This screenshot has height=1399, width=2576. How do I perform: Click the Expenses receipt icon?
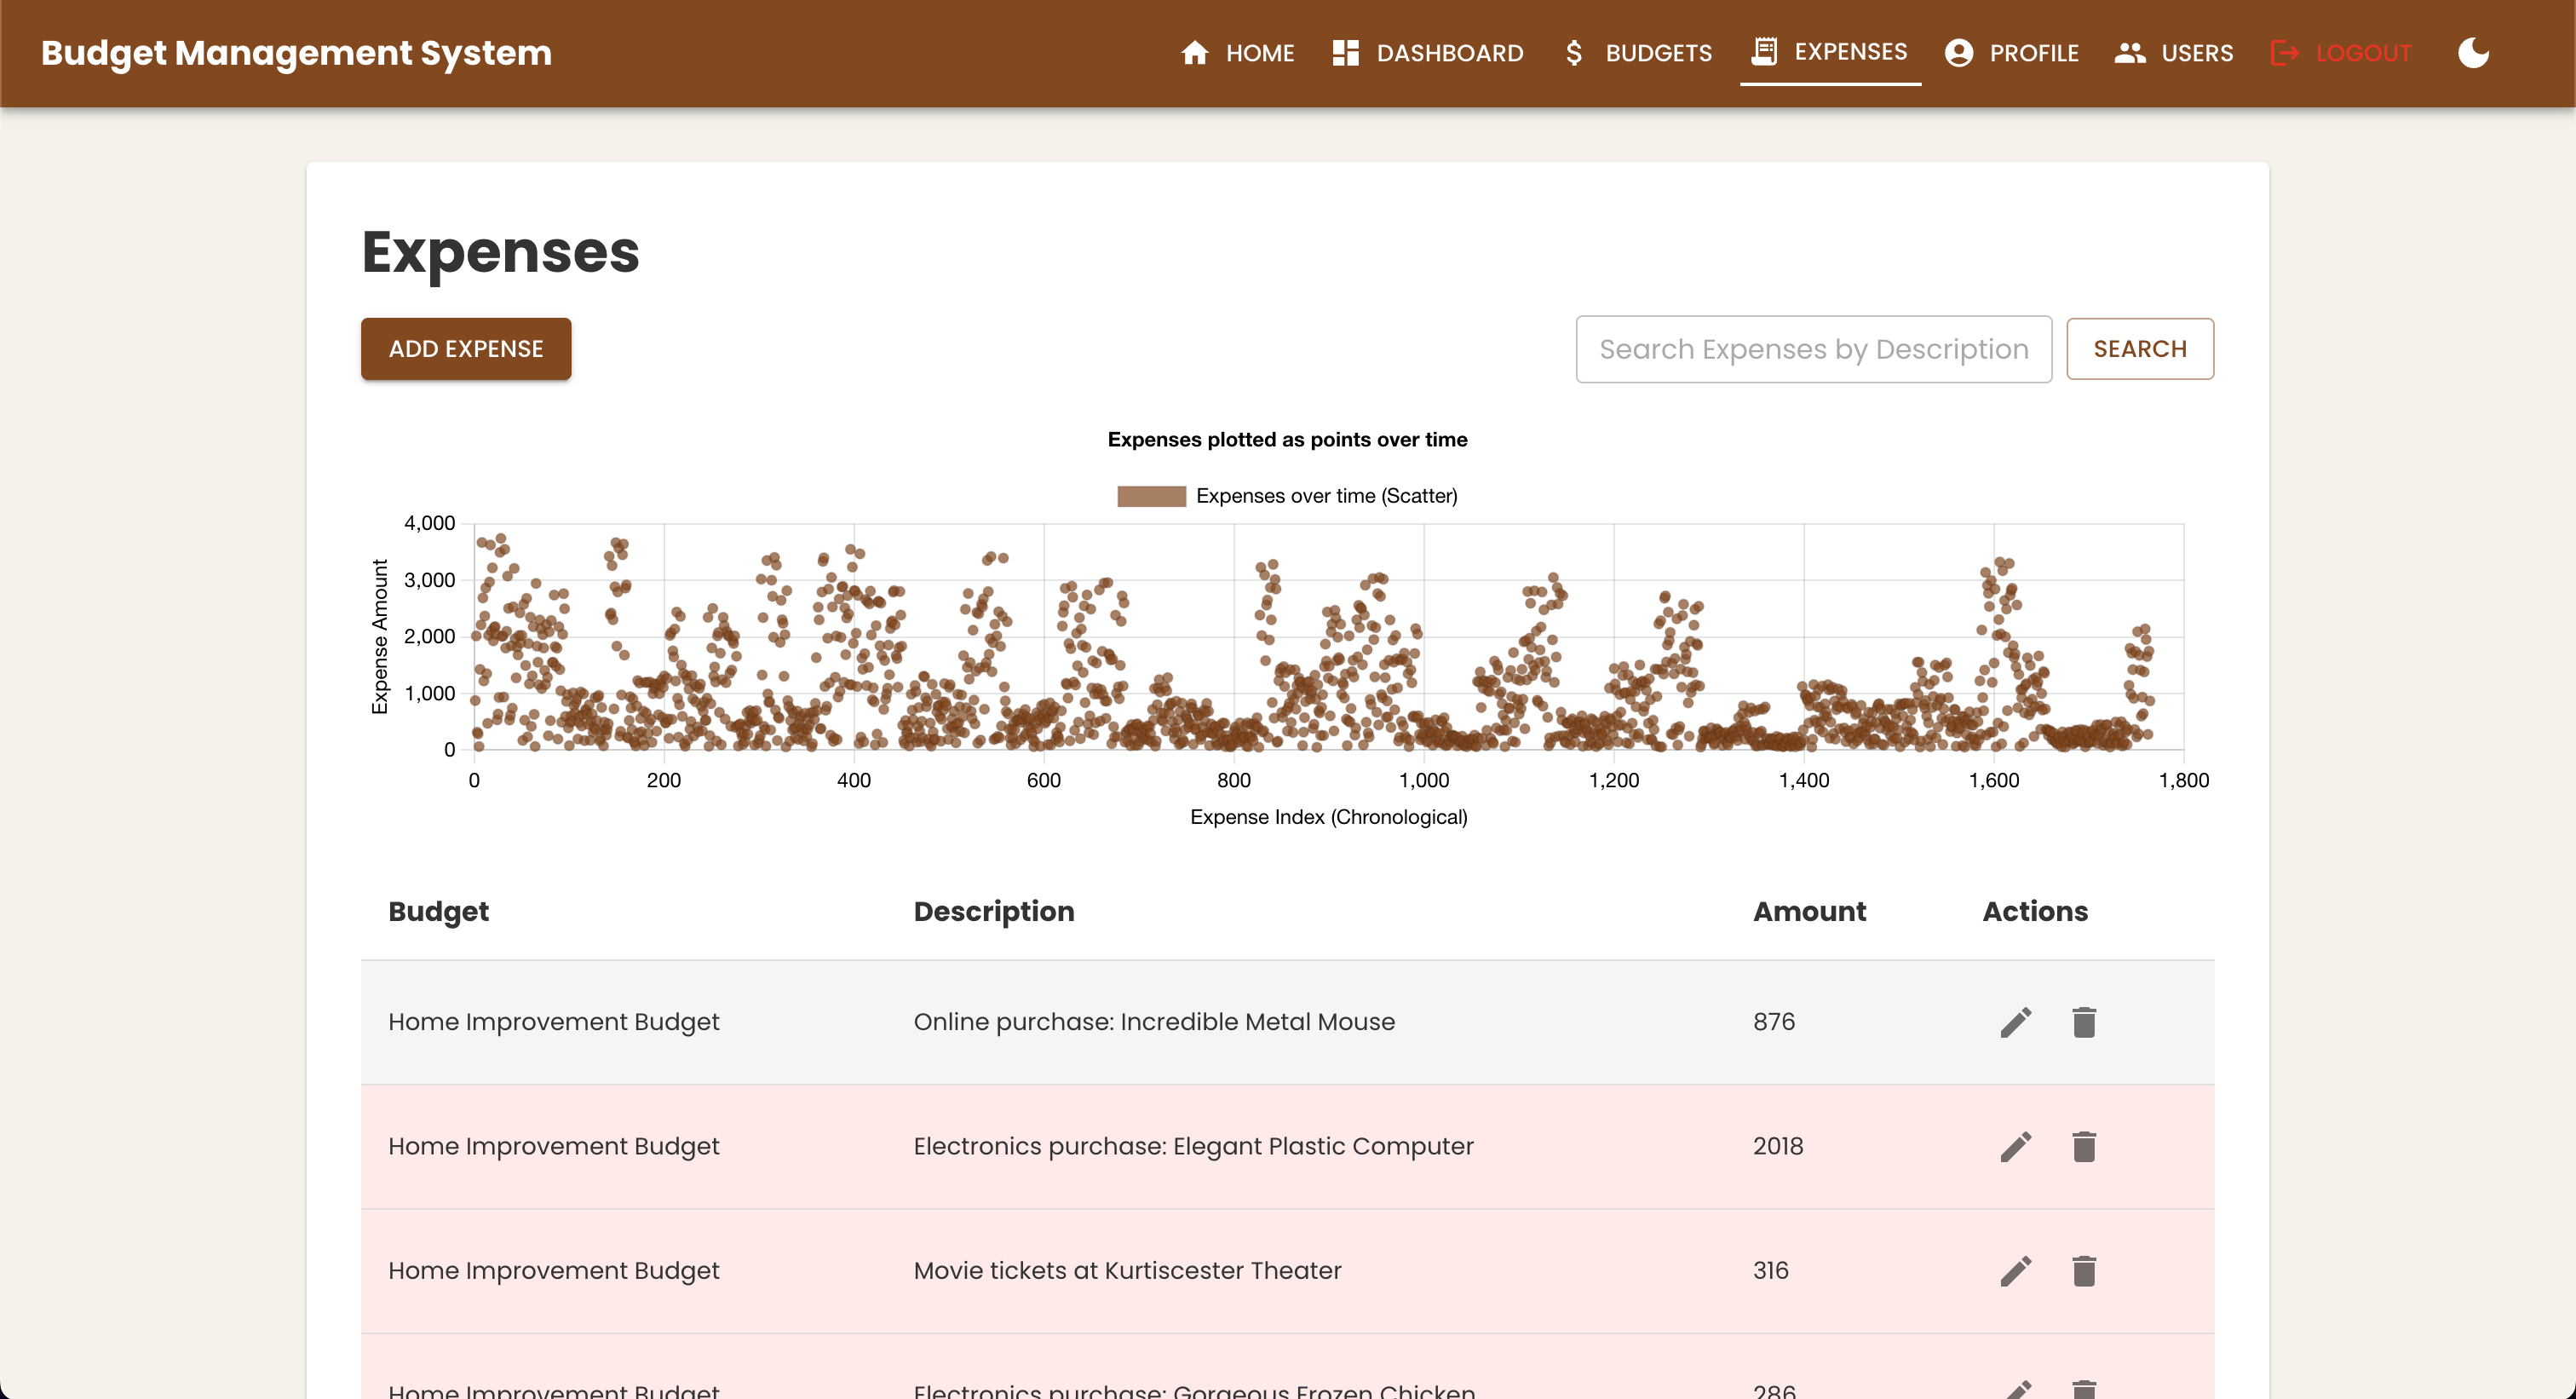click(1765, 51)
